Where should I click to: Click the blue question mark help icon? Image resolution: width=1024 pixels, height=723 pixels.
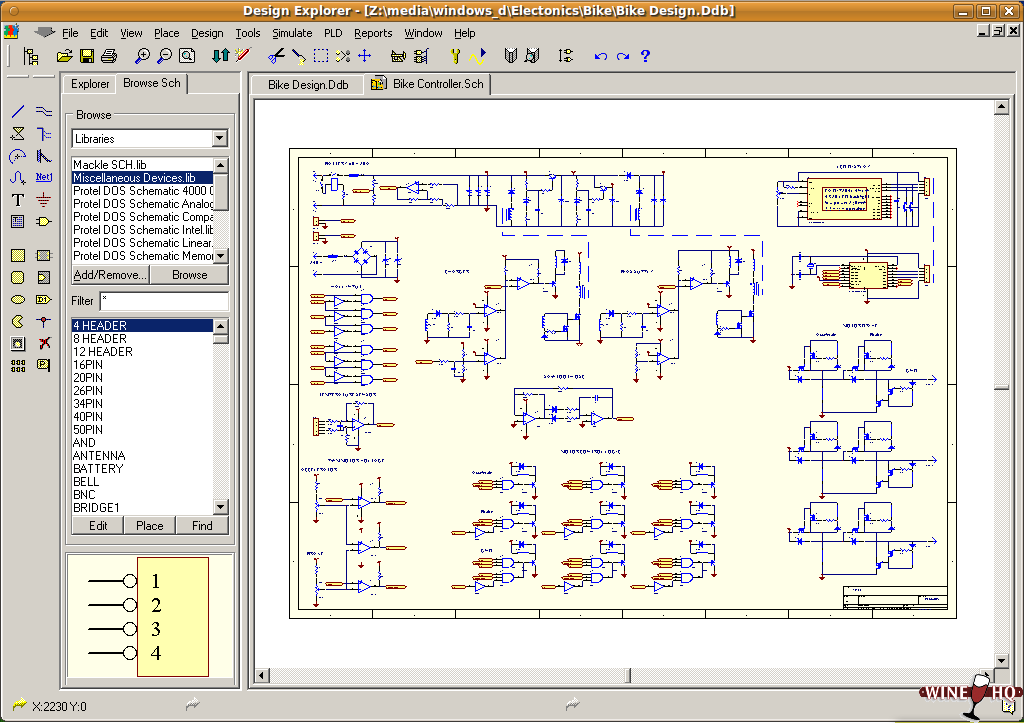click(x=645, y=56)
